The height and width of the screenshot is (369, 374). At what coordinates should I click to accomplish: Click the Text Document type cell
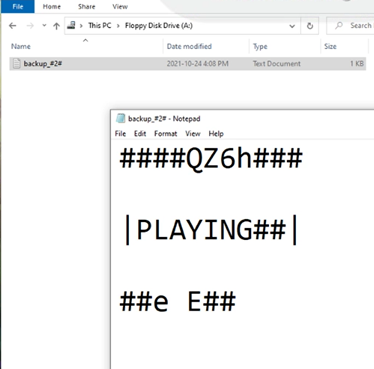(x=277, y=64)
